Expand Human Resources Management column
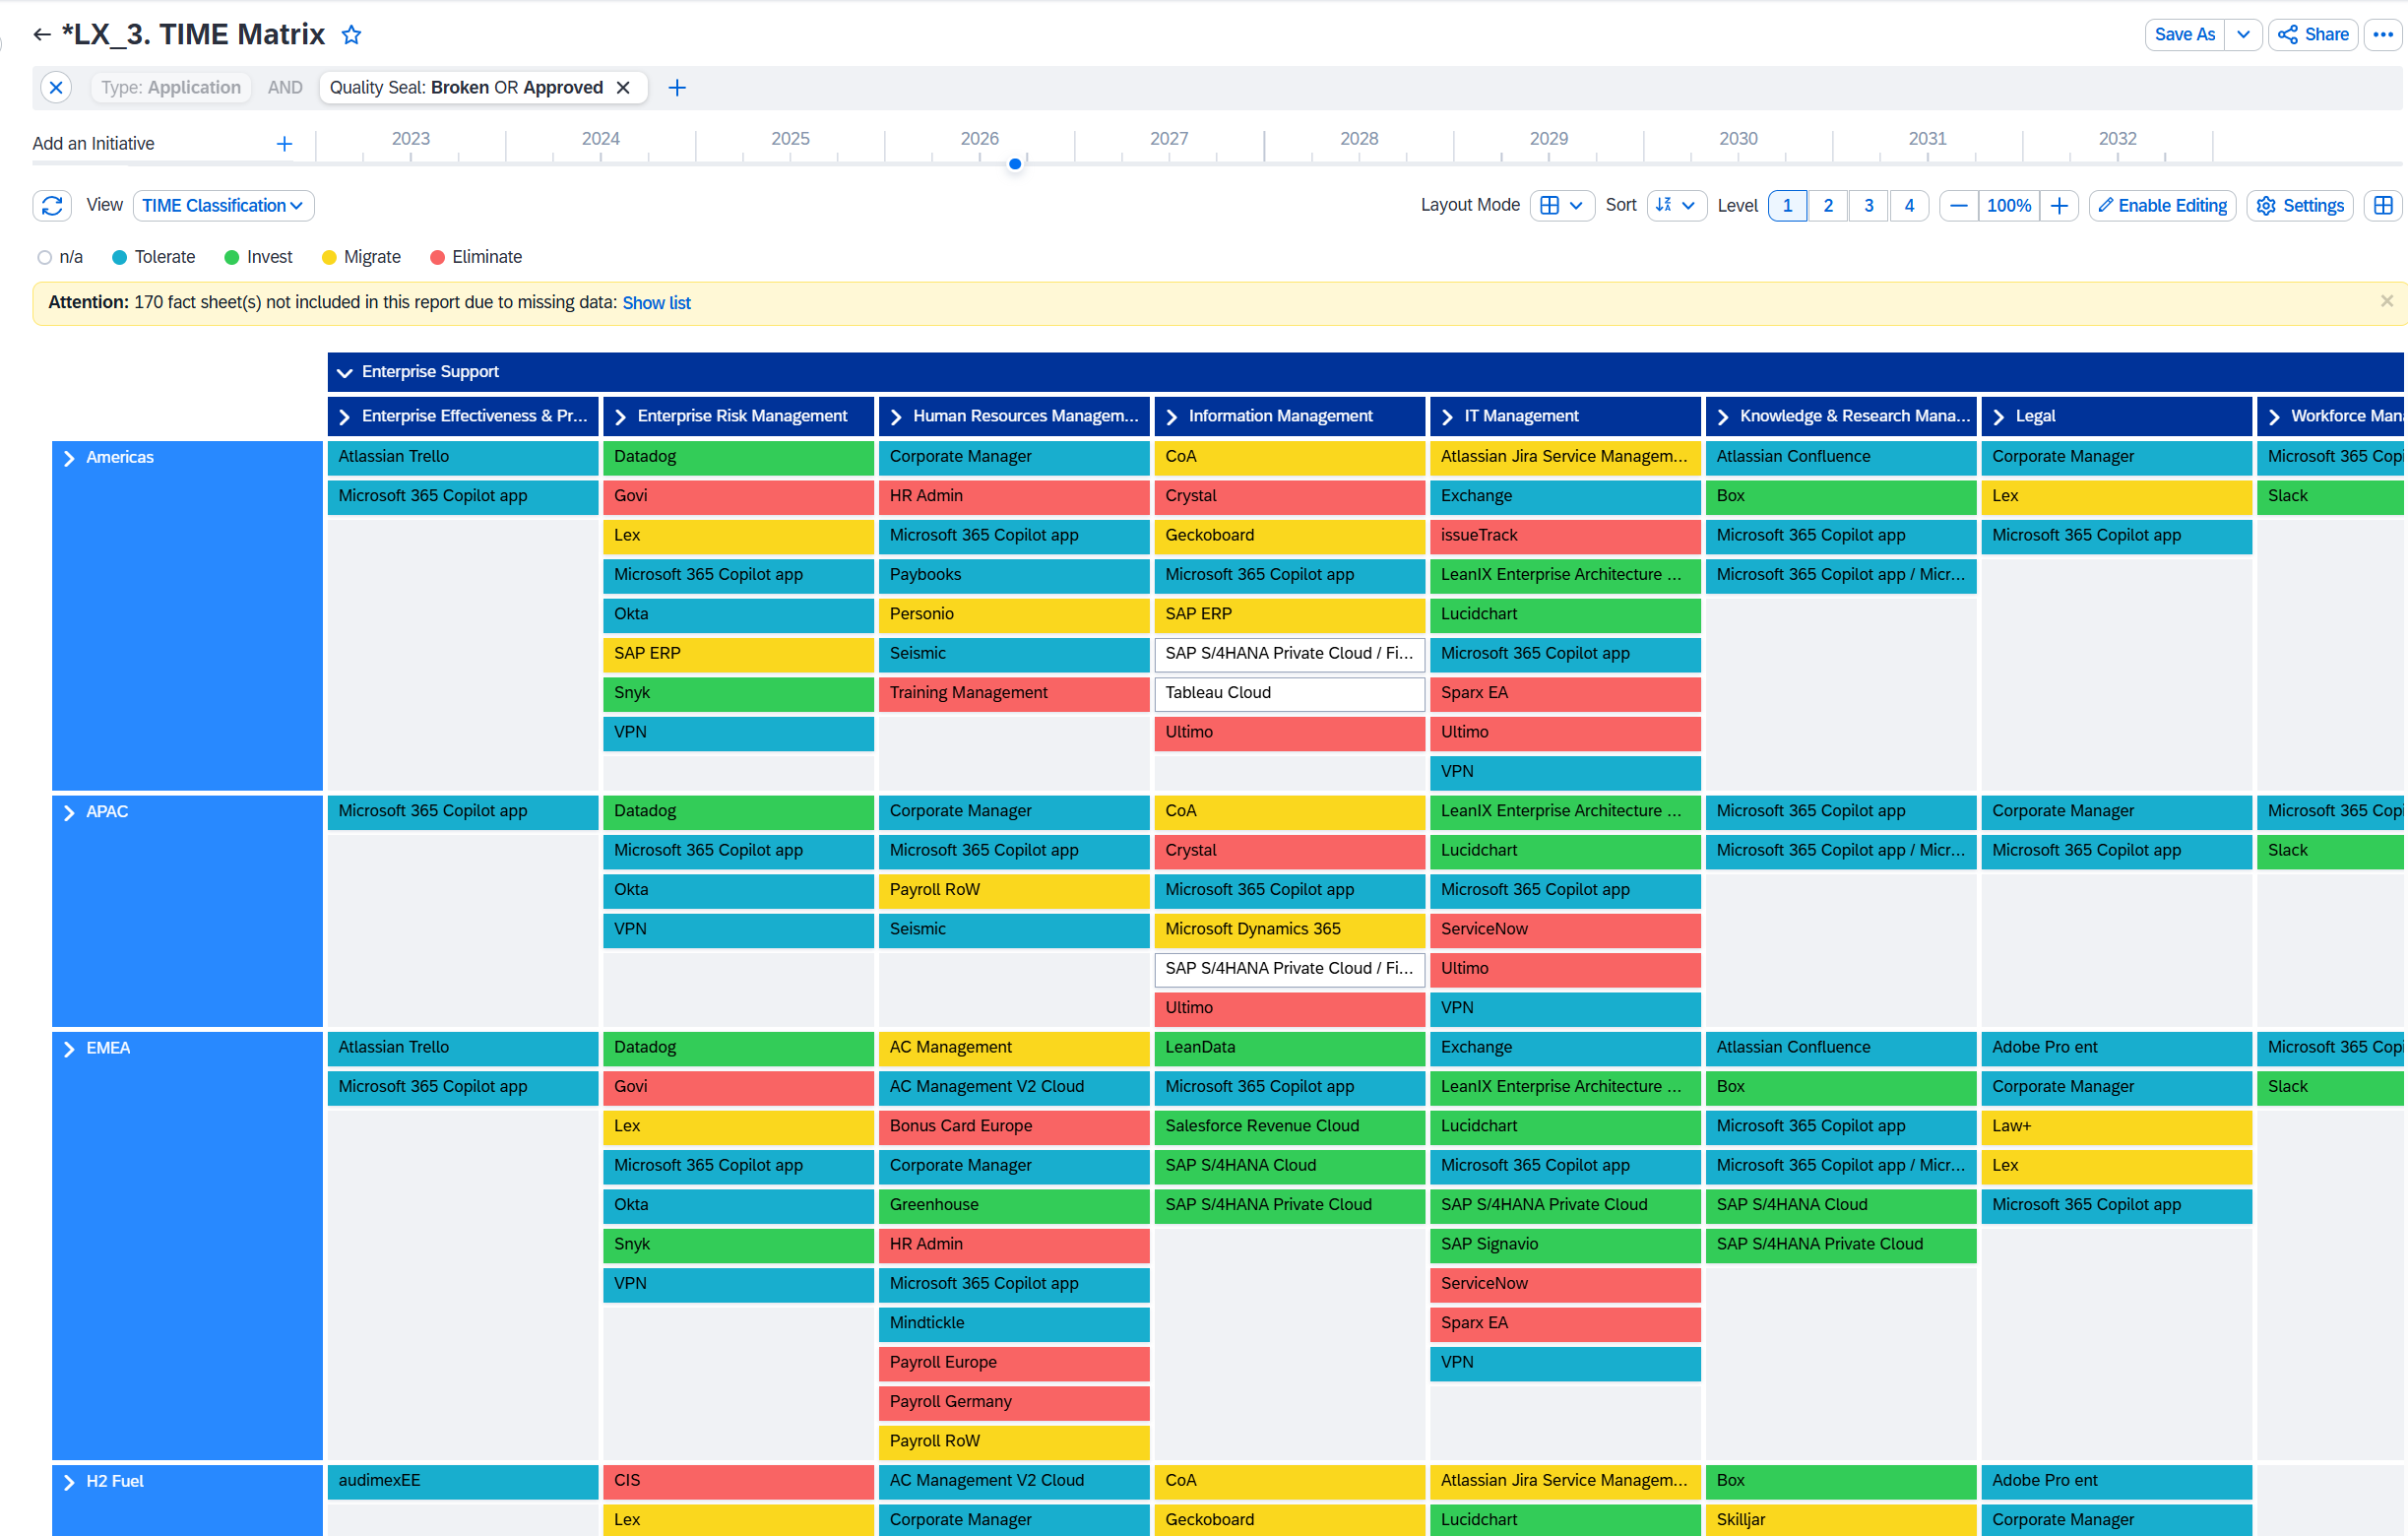The height and width of the screenshot is (1536, 2408). pos(896,417)
